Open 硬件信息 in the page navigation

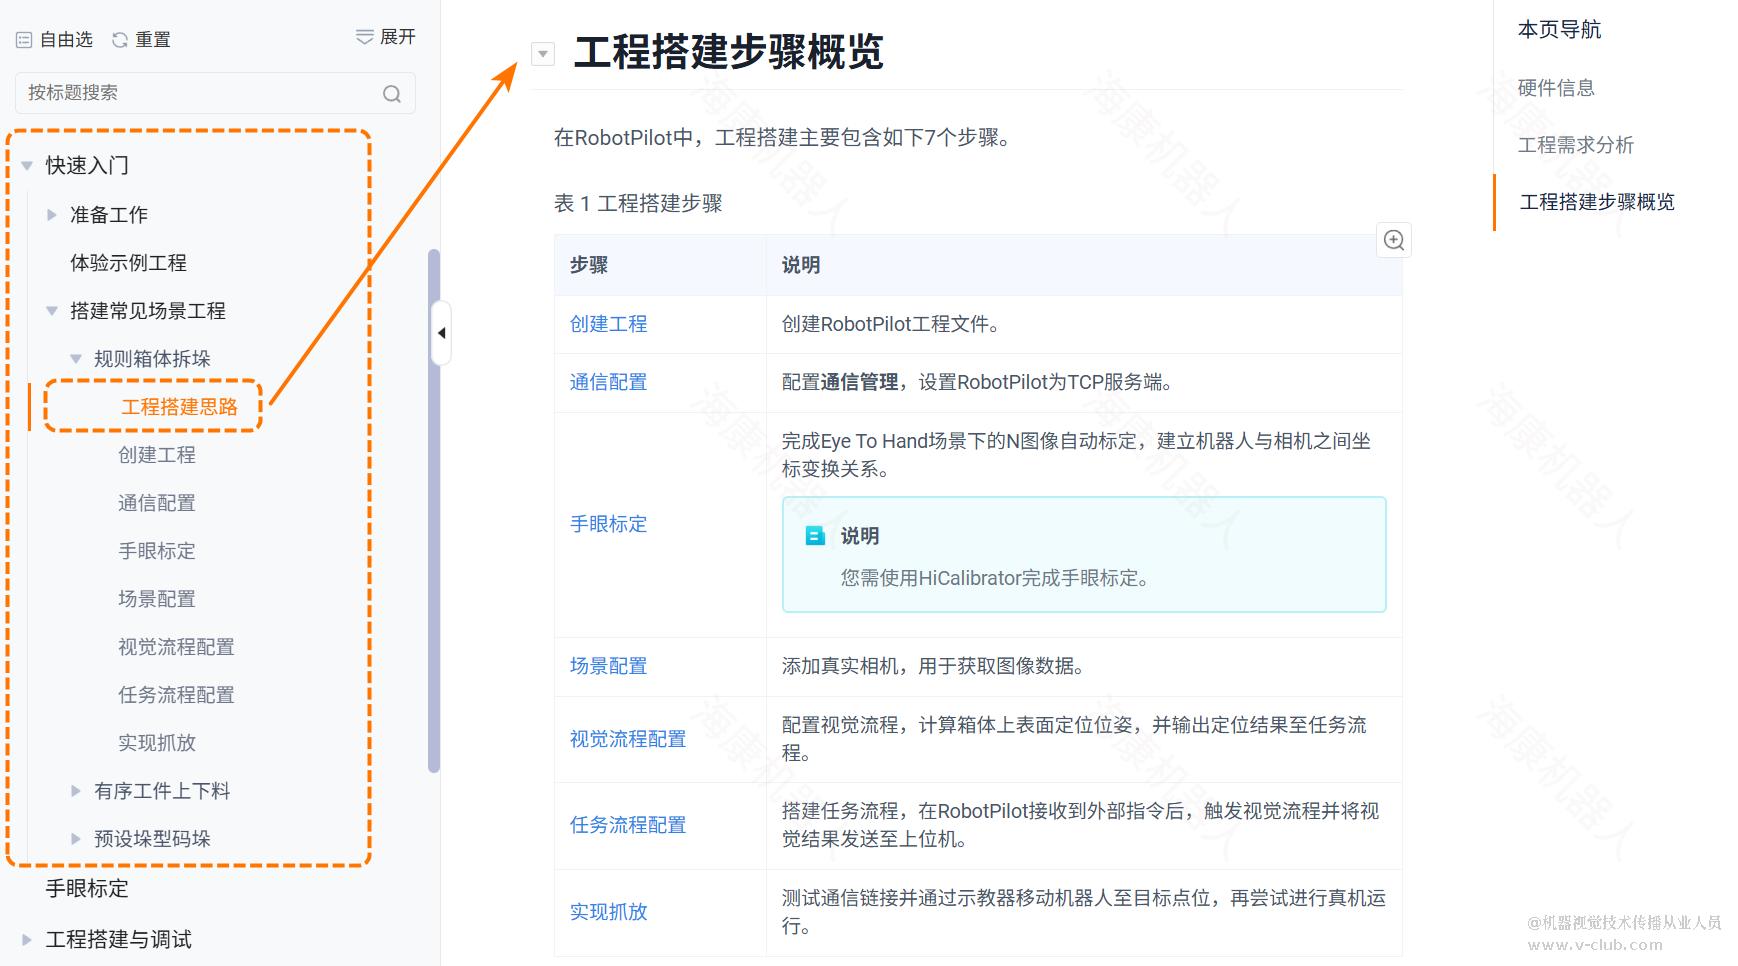(1555, 88)
